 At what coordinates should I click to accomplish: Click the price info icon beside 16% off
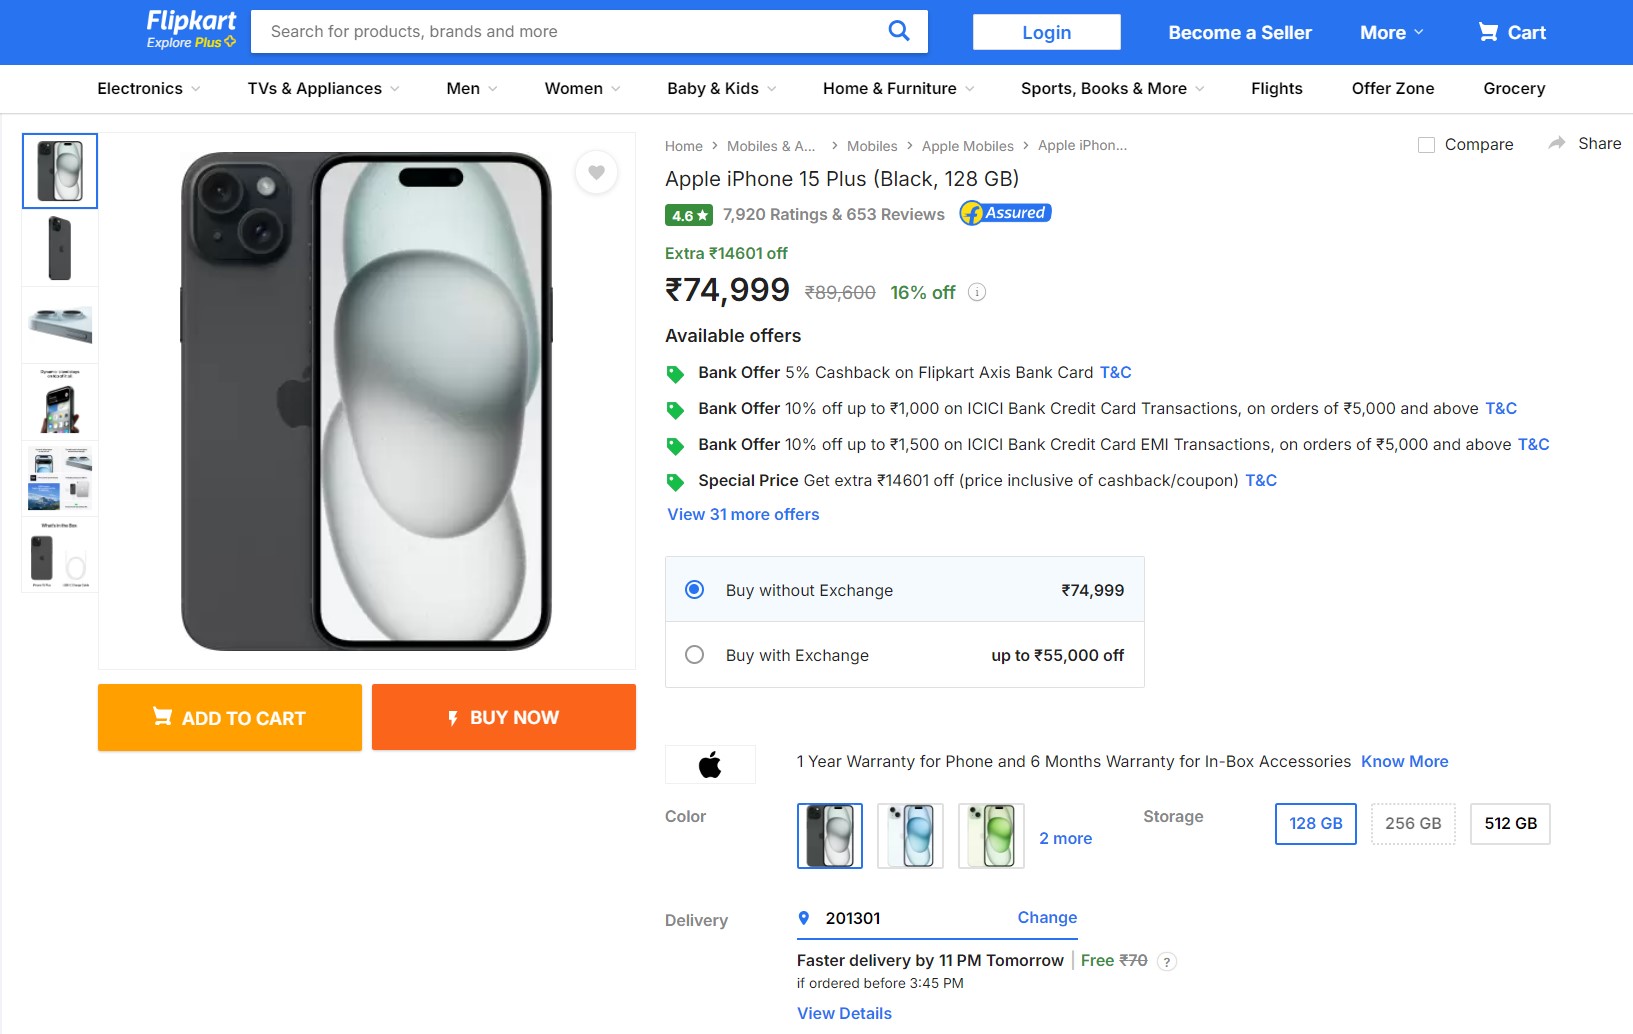(x=977, y=292)
